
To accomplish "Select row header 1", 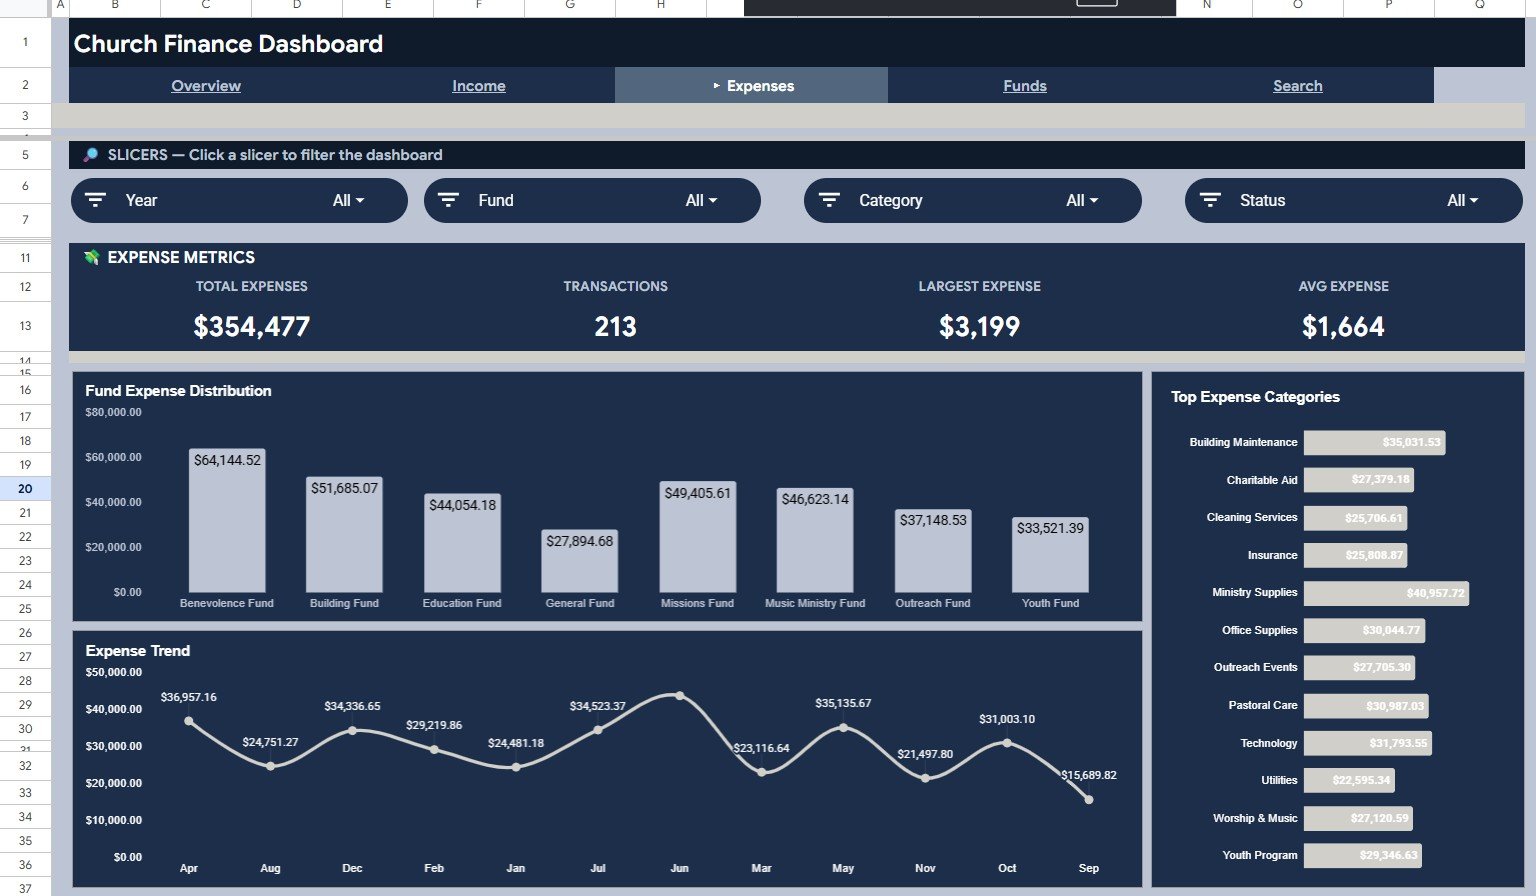I will tap(25, 42).
